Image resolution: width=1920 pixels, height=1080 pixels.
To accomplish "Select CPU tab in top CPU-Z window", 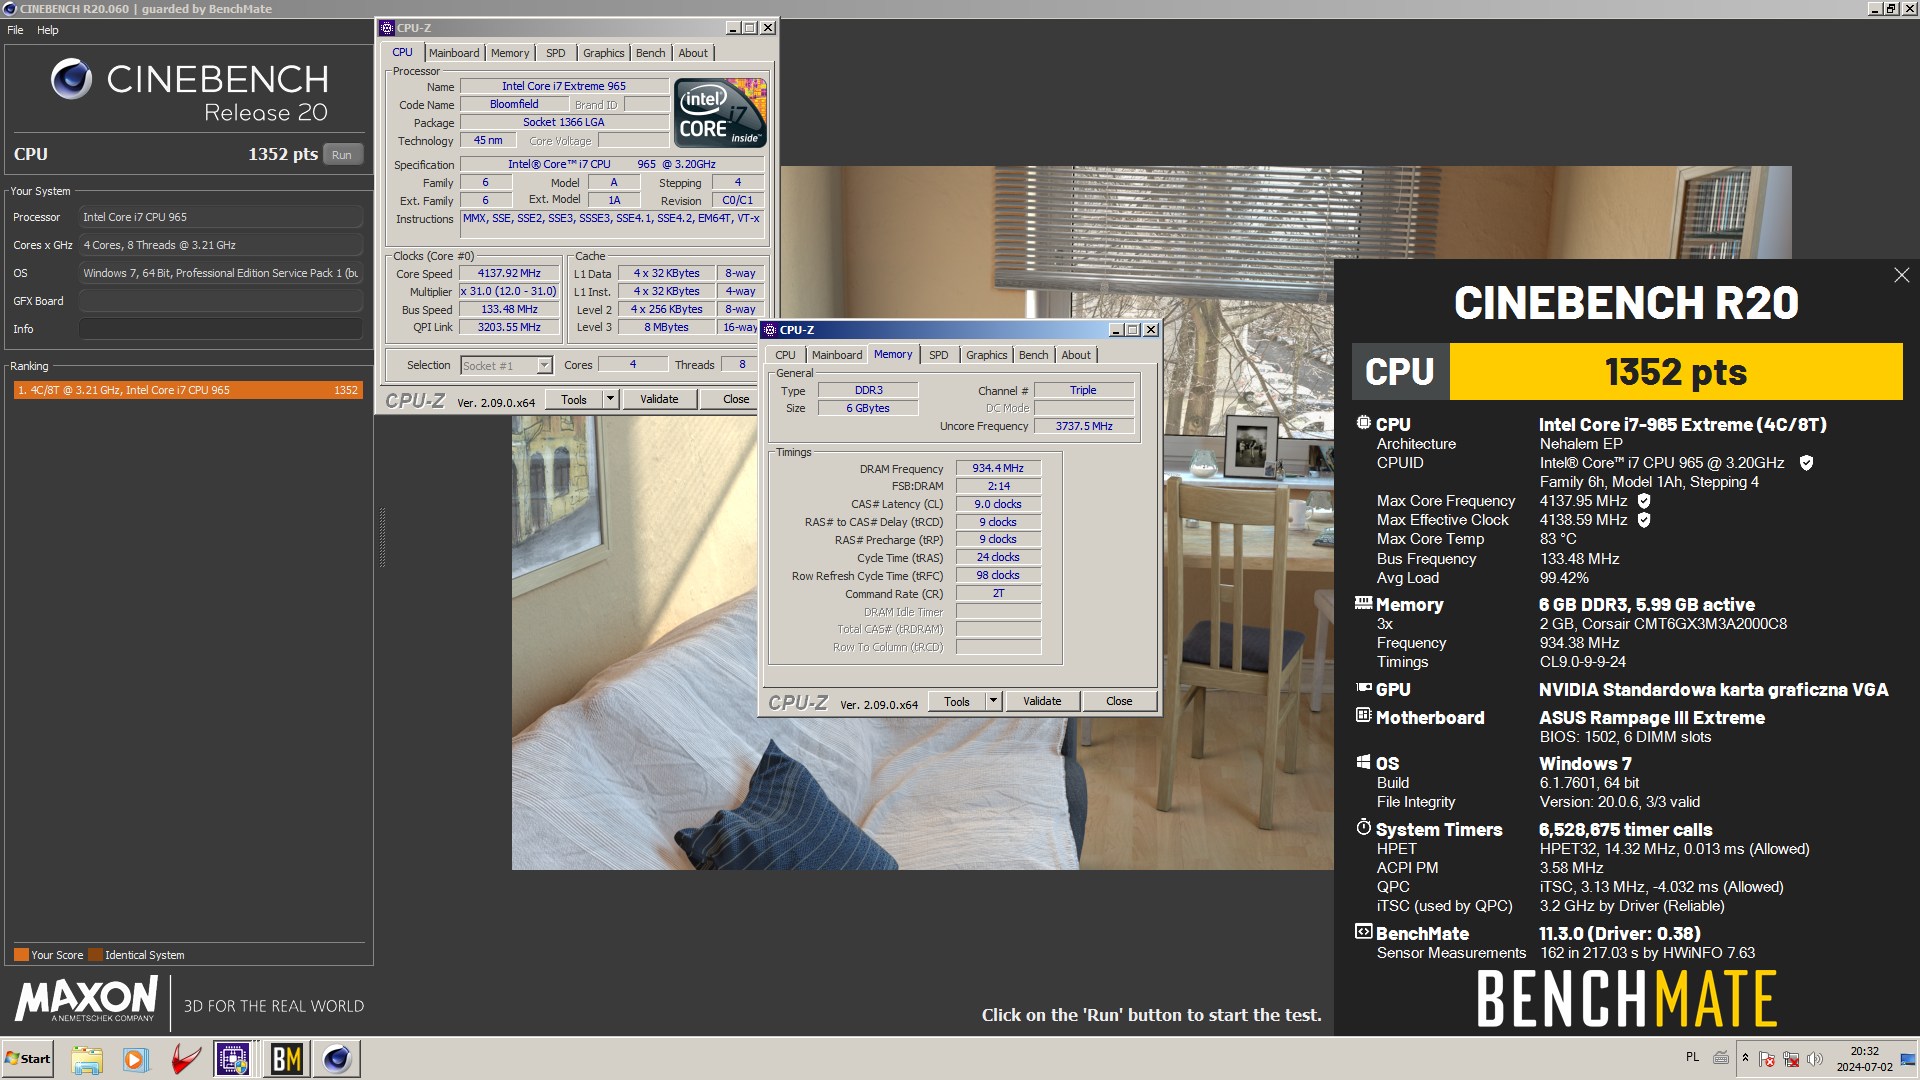I will click(402, 52).
